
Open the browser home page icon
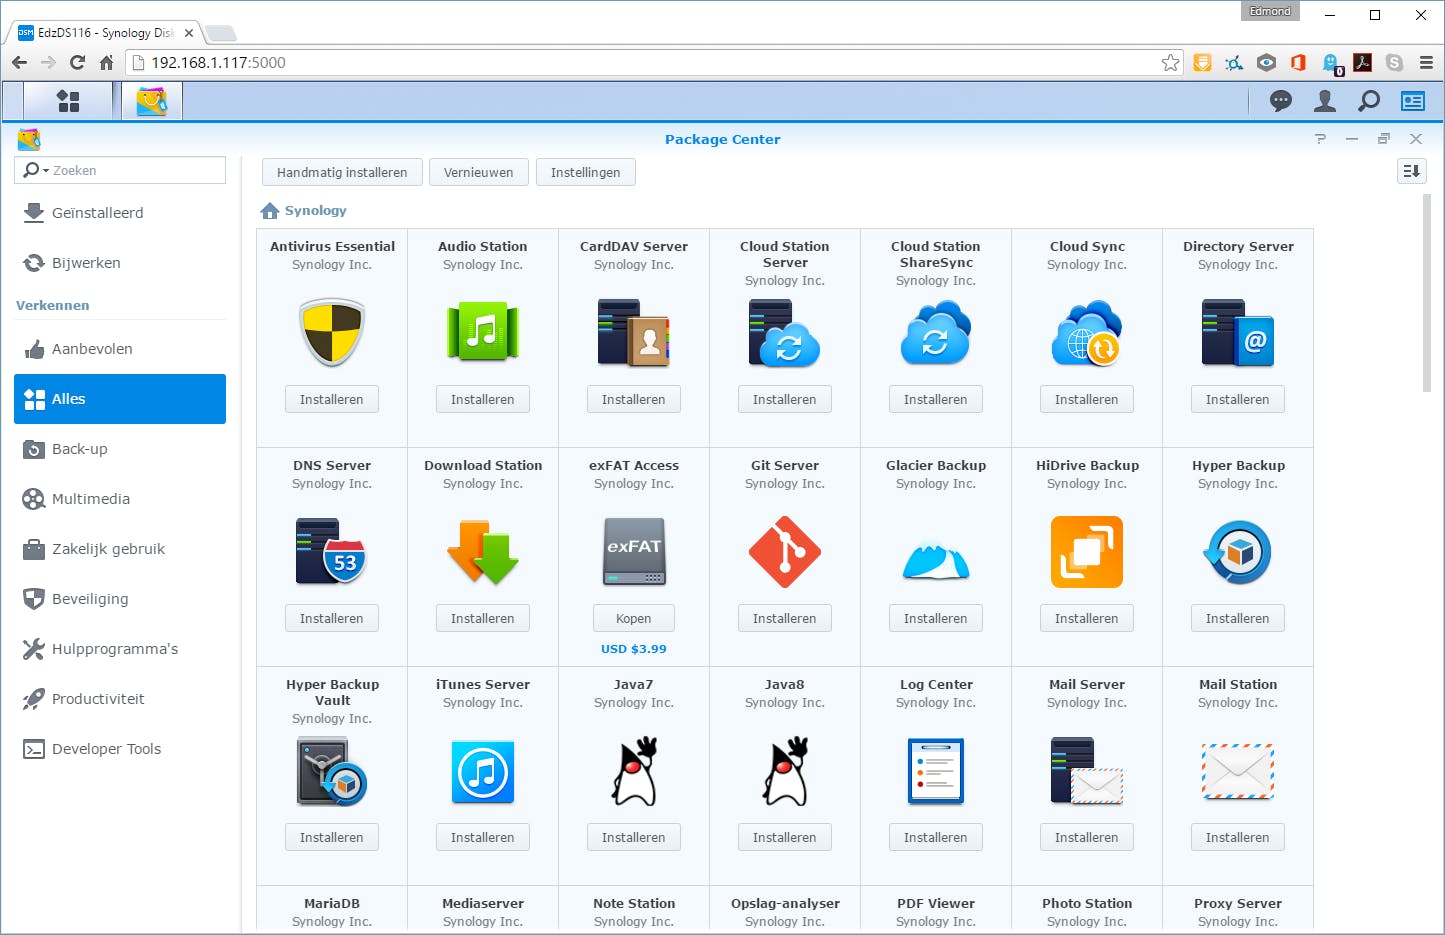point(106,62)
